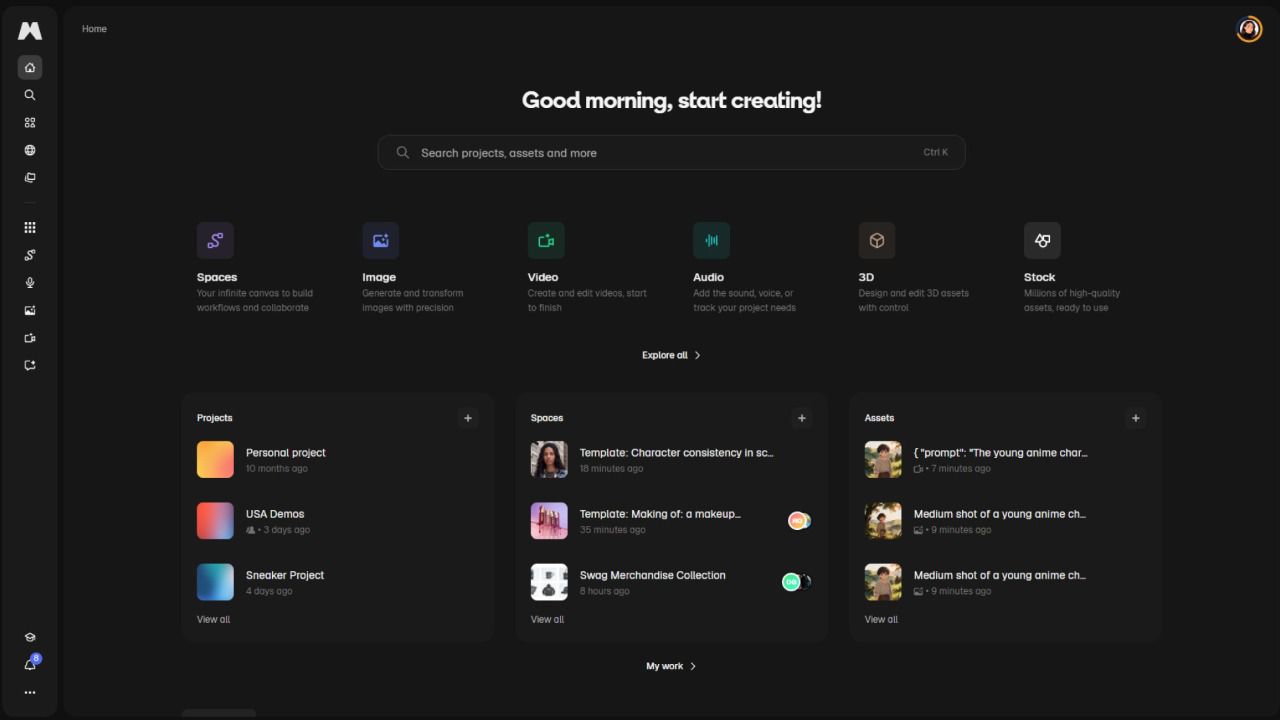Click the 3D cube tile icon
The image size is (1280, 720).
tap(876, 241)
